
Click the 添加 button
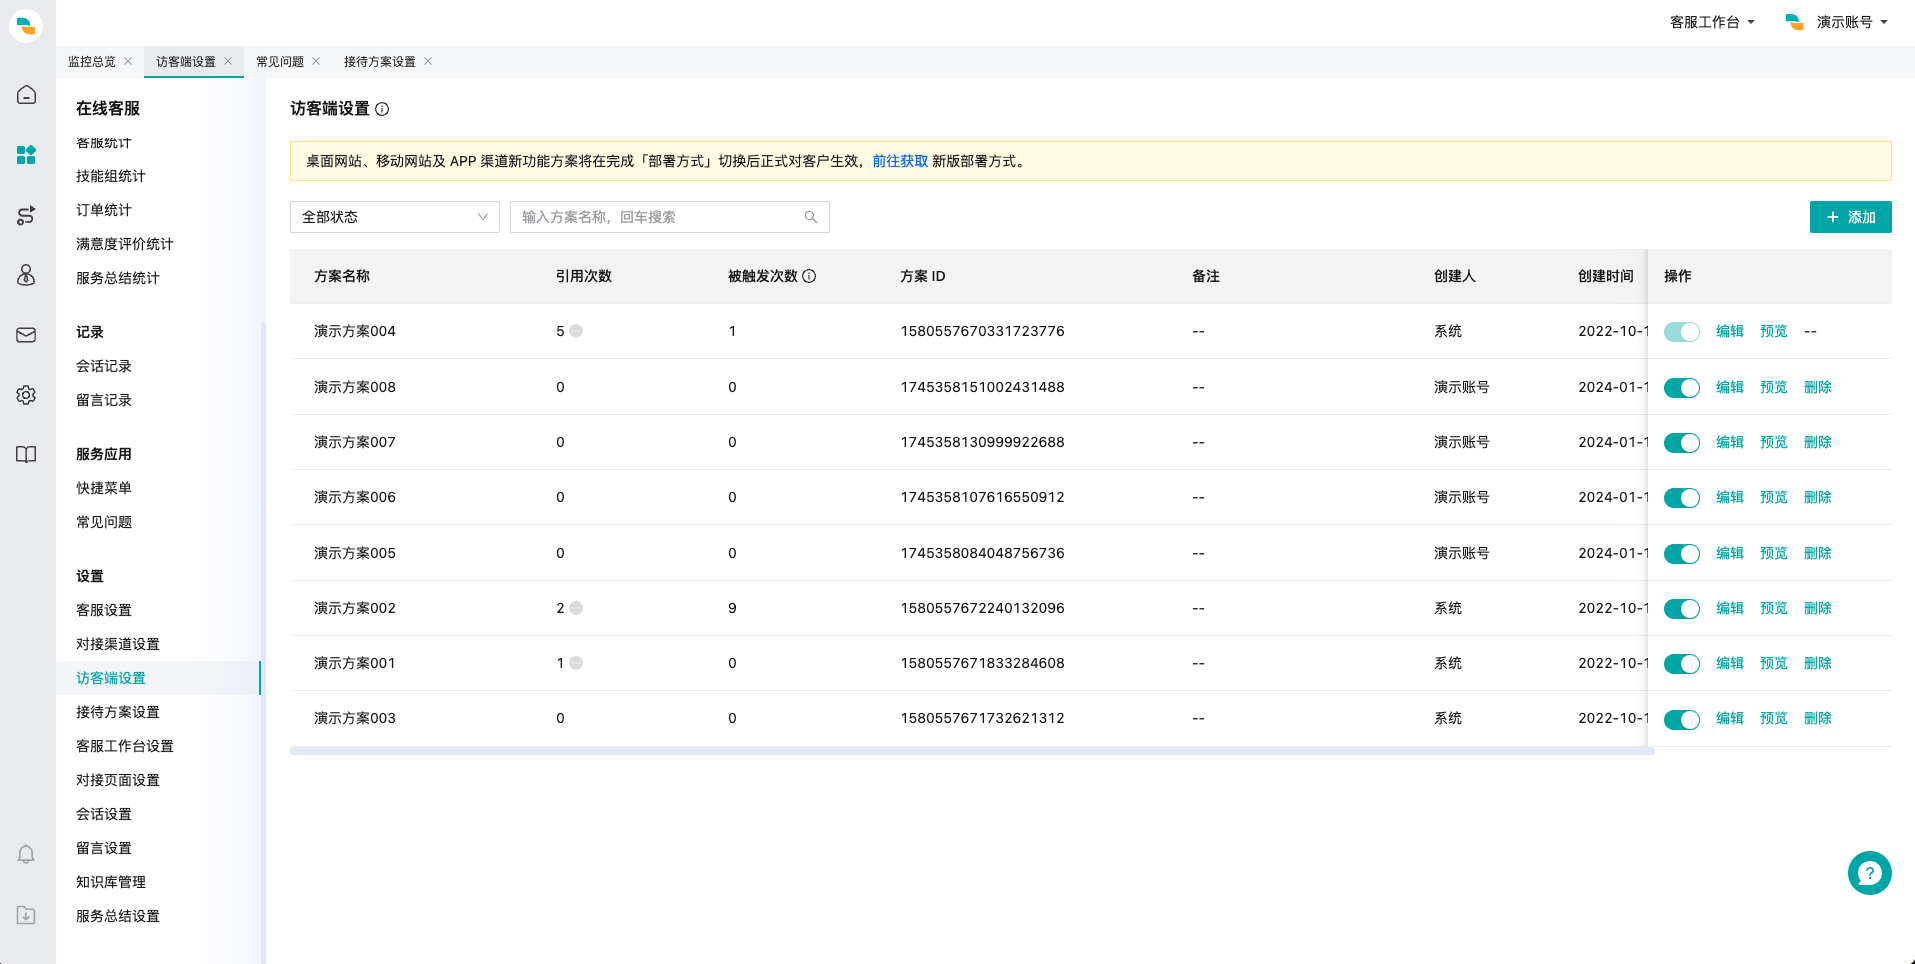click(x=1850, y=217)
